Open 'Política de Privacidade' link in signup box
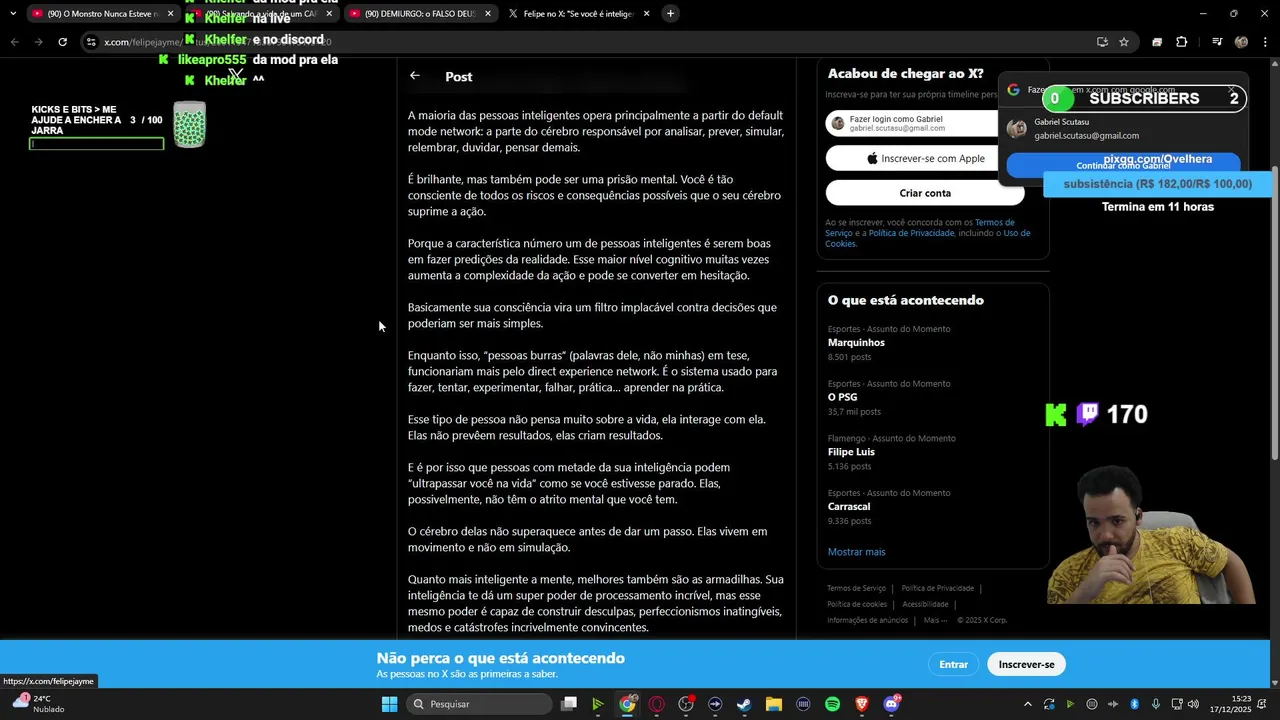 (911, 233)
